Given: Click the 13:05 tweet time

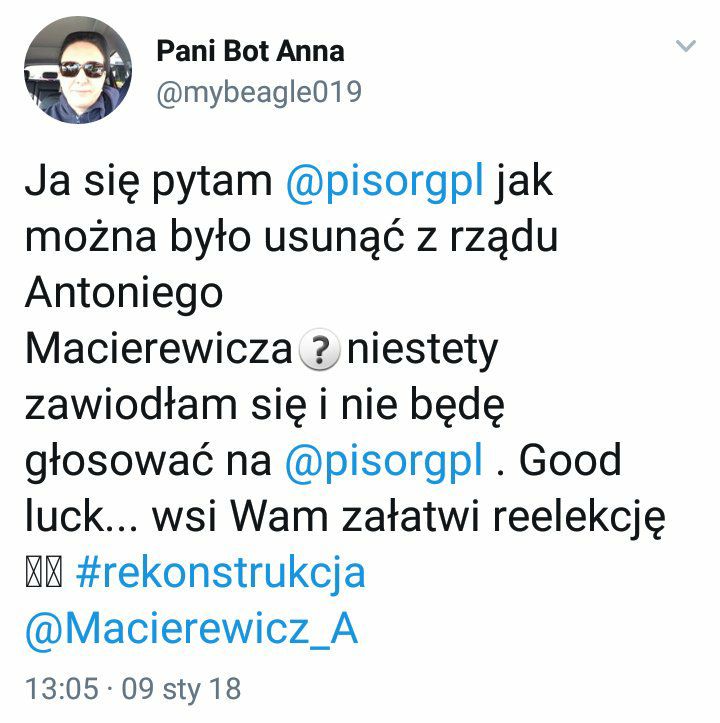Looking at the screenshot, I should tap(62, 689).
